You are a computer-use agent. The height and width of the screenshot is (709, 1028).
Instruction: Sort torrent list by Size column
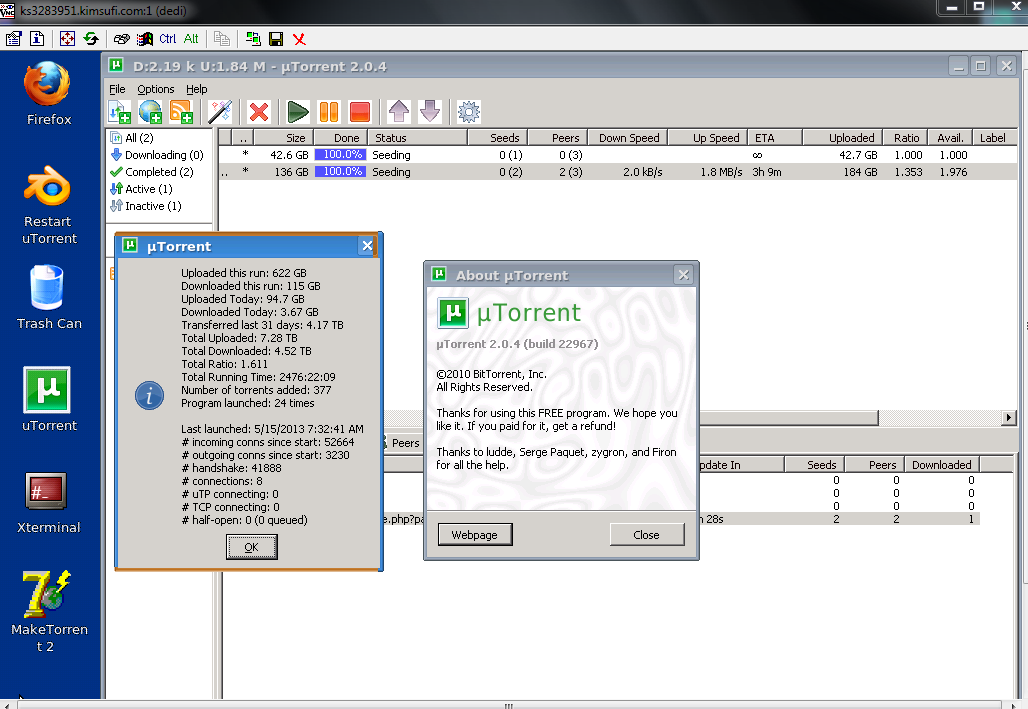[283, 138]
